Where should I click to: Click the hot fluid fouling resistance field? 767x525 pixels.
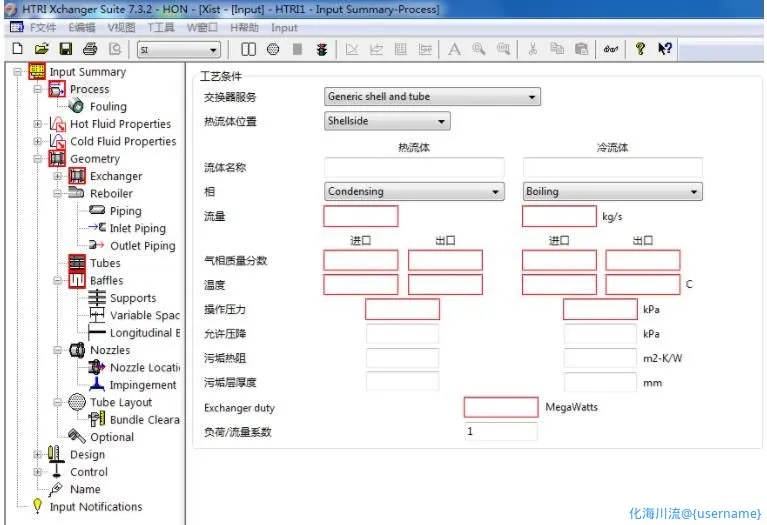402,358
